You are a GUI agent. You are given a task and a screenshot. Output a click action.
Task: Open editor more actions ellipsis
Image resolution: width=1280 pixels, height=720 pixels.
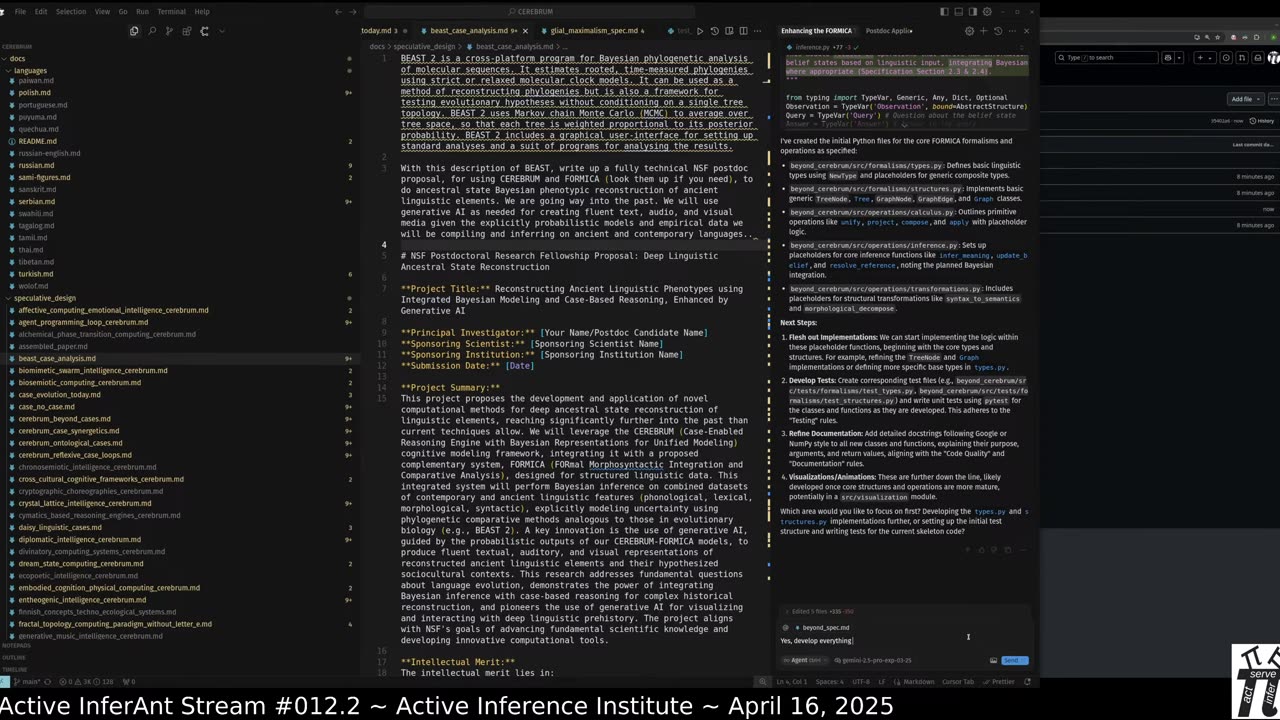click(x=757, y=31)
